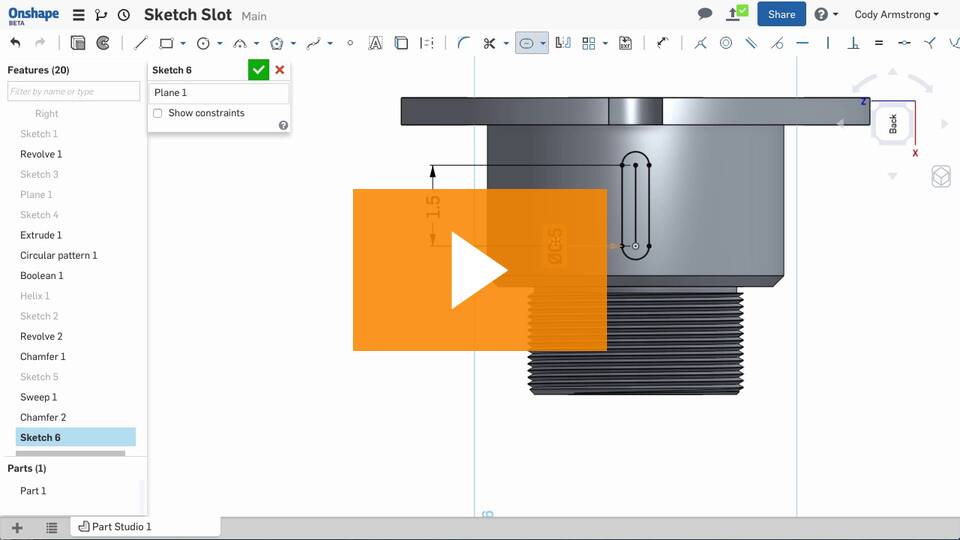Open the tab manager list icon
Screen dimensions: 960x540
pyautogui.click(x=51, y=528)
